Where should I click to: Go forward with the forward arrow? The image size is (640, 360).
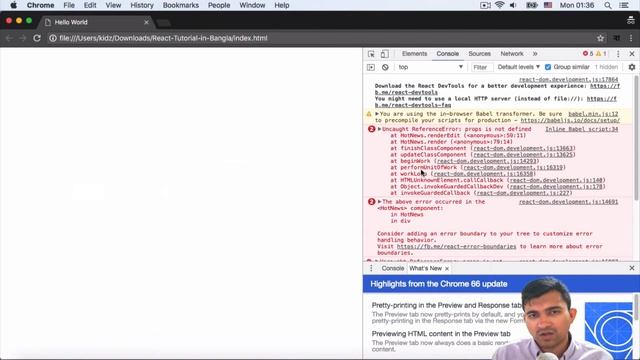[x=22, y=38]
